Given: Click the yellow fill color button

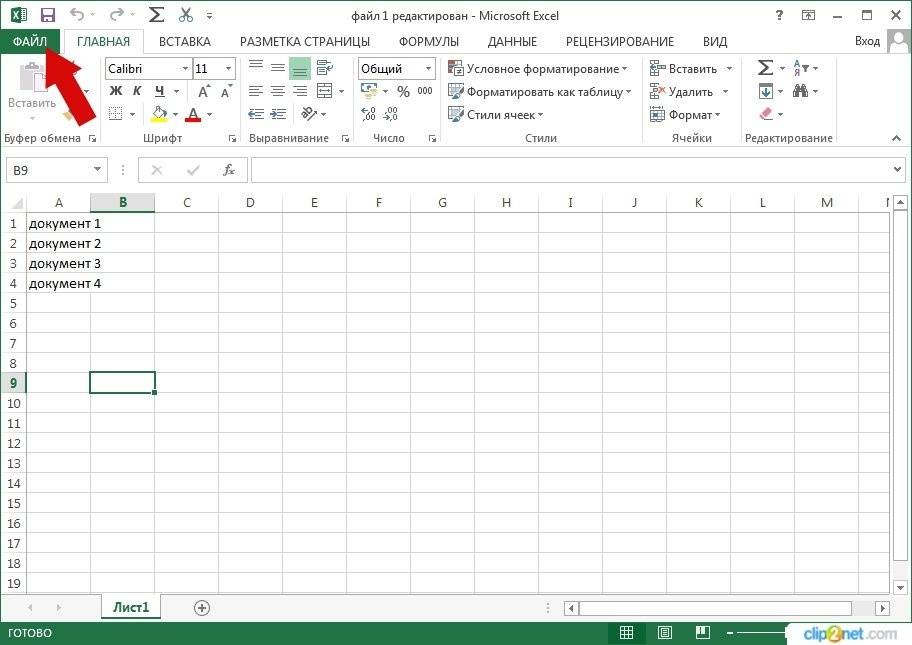Looking at the screenshot, I should point(159,115).
